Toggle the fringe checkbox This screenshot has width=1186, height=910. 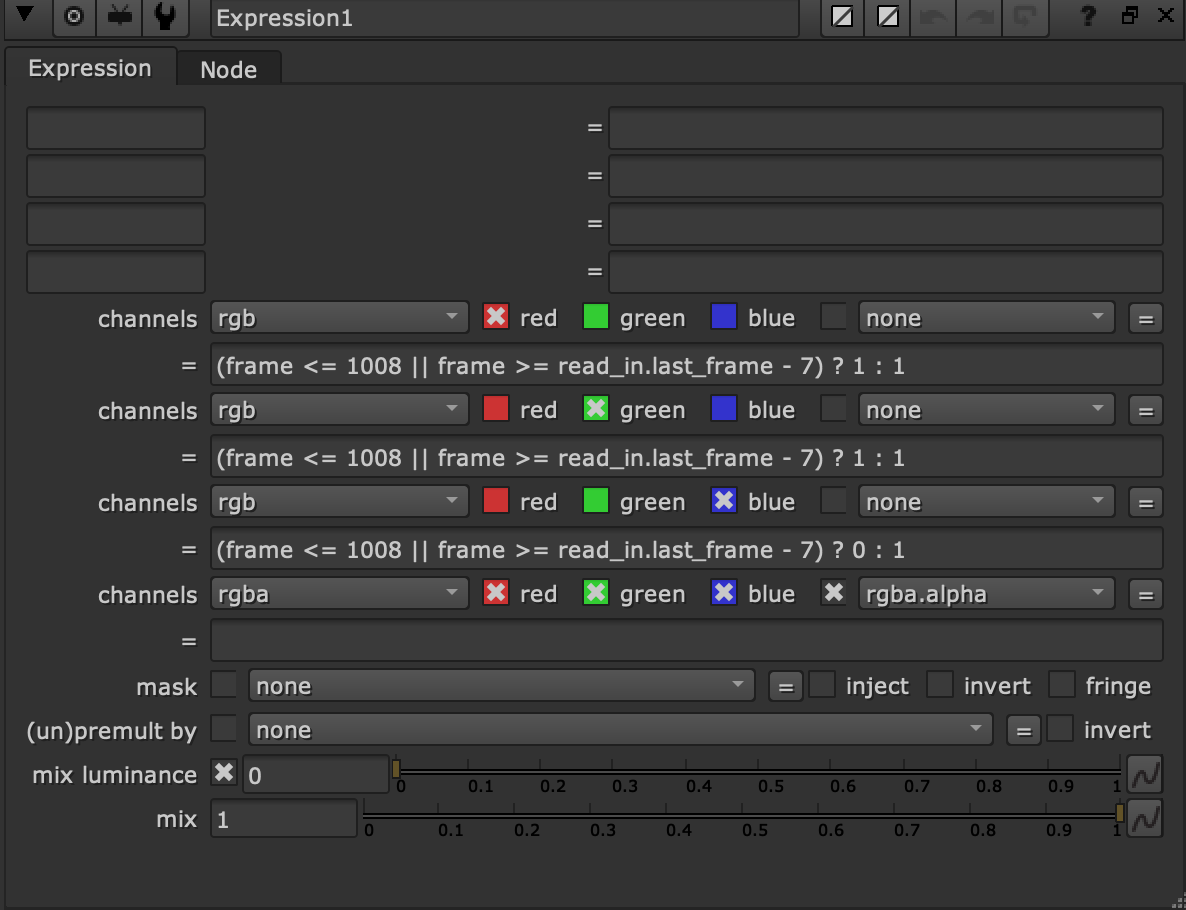click(1062, 686)
